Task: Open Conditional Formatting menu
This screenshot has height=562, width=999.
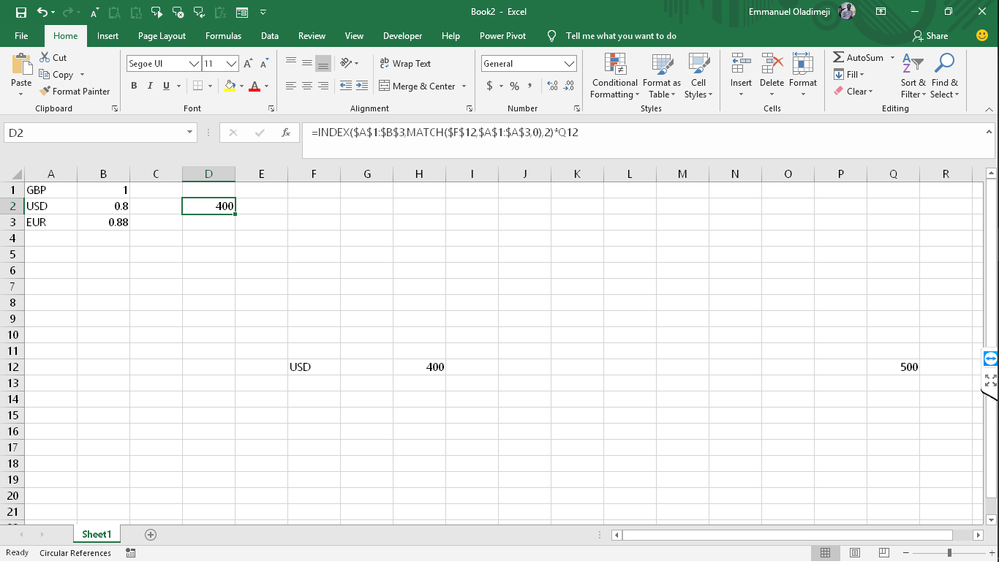Action: pyautogui.click(x=614, y=76)
